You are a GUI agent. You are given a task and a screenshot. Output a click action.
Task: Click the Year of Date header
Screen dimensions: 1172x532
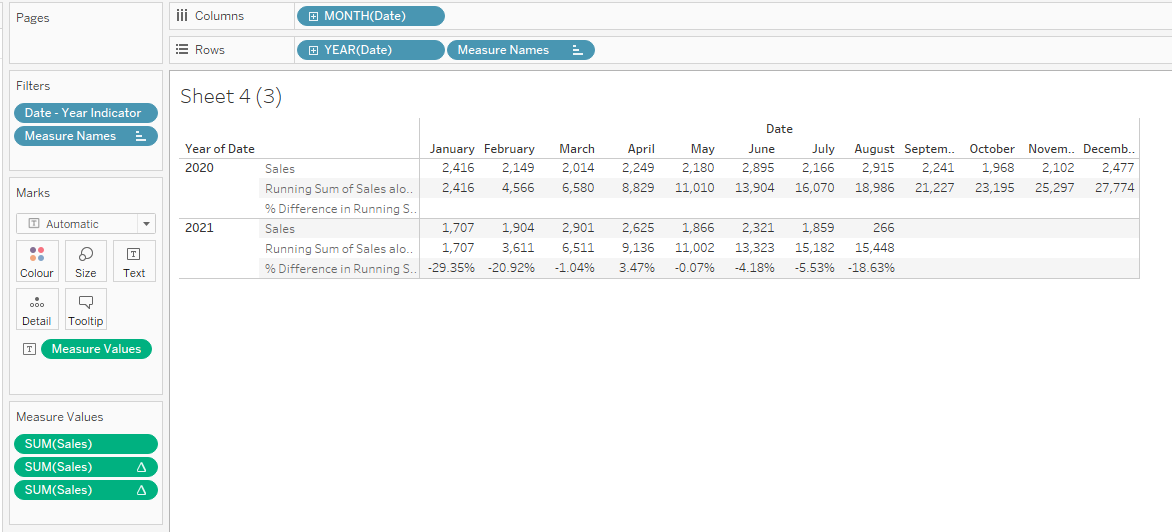click(220, 149)
